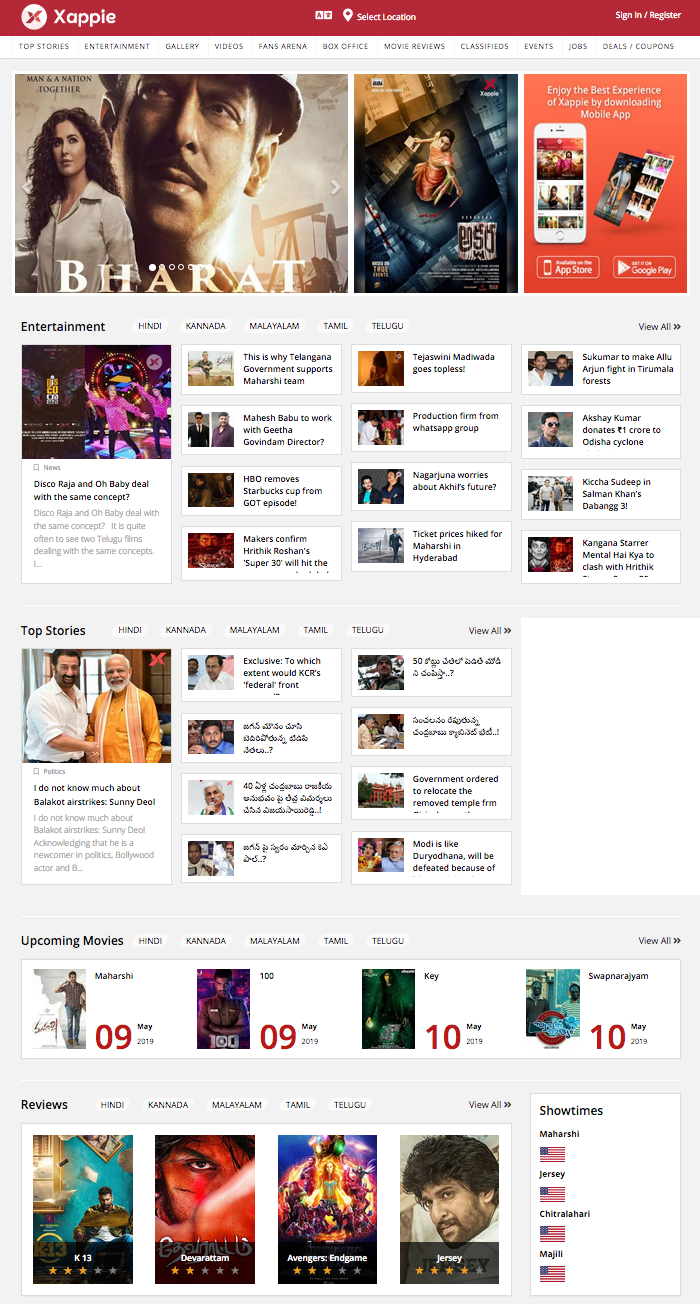Open Devarattam review poster
Viewport: 700px width, 1304px height.
coord(205,1209)
